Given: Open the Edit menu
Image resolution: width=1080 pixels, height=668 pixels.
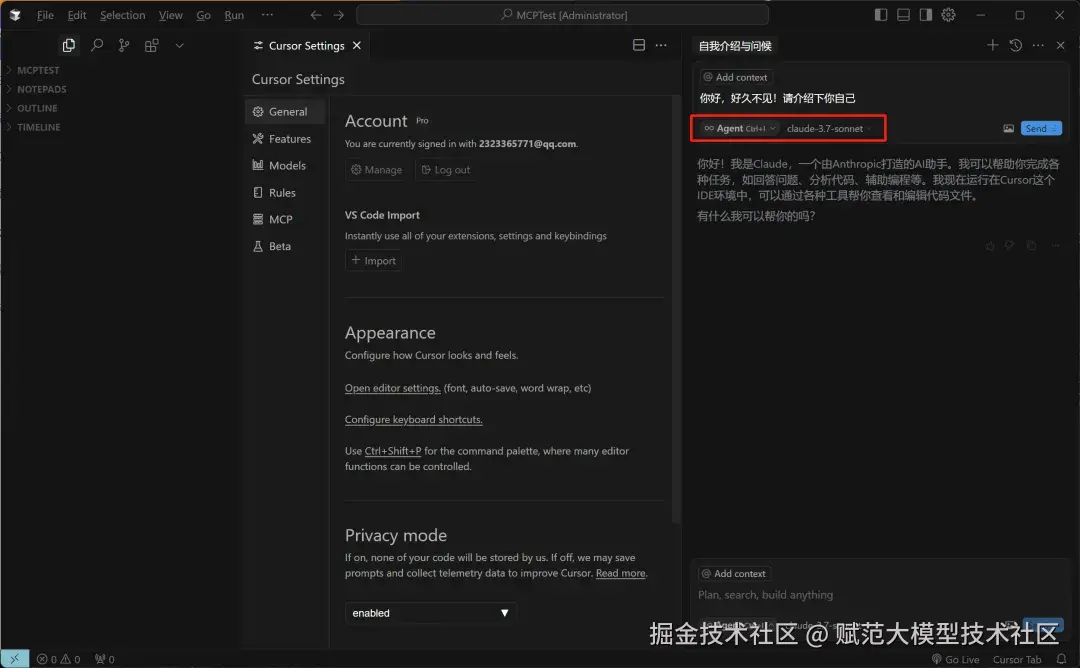Looking at the screenshot, I should pyautogui.click(x=76, y=15).
